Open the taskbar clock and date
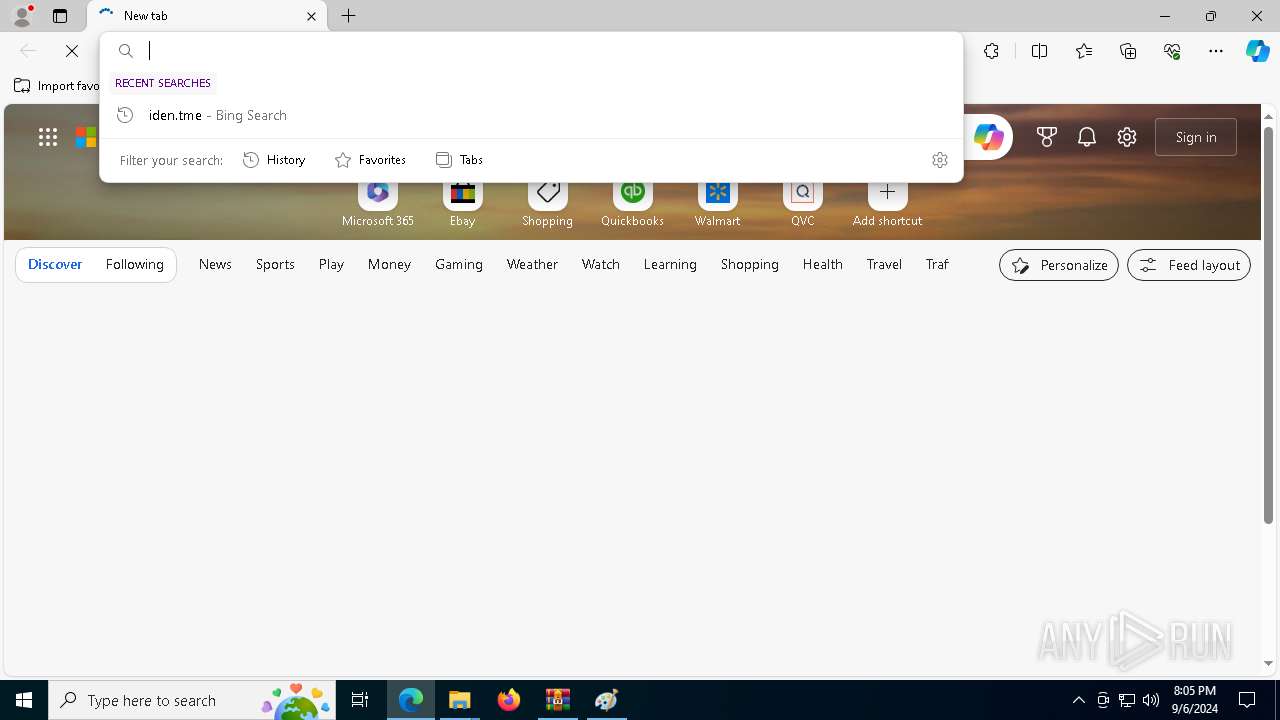1280x720 pixels. point(1194,700)
